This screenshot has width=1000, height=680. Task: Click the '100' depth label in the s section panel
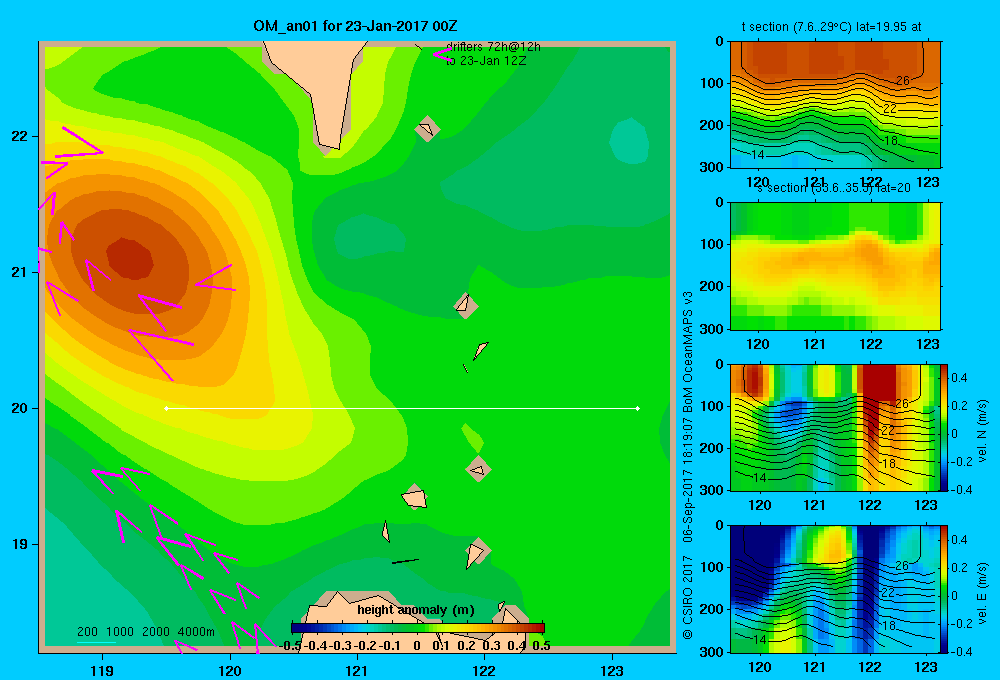(x=713, y=244)
